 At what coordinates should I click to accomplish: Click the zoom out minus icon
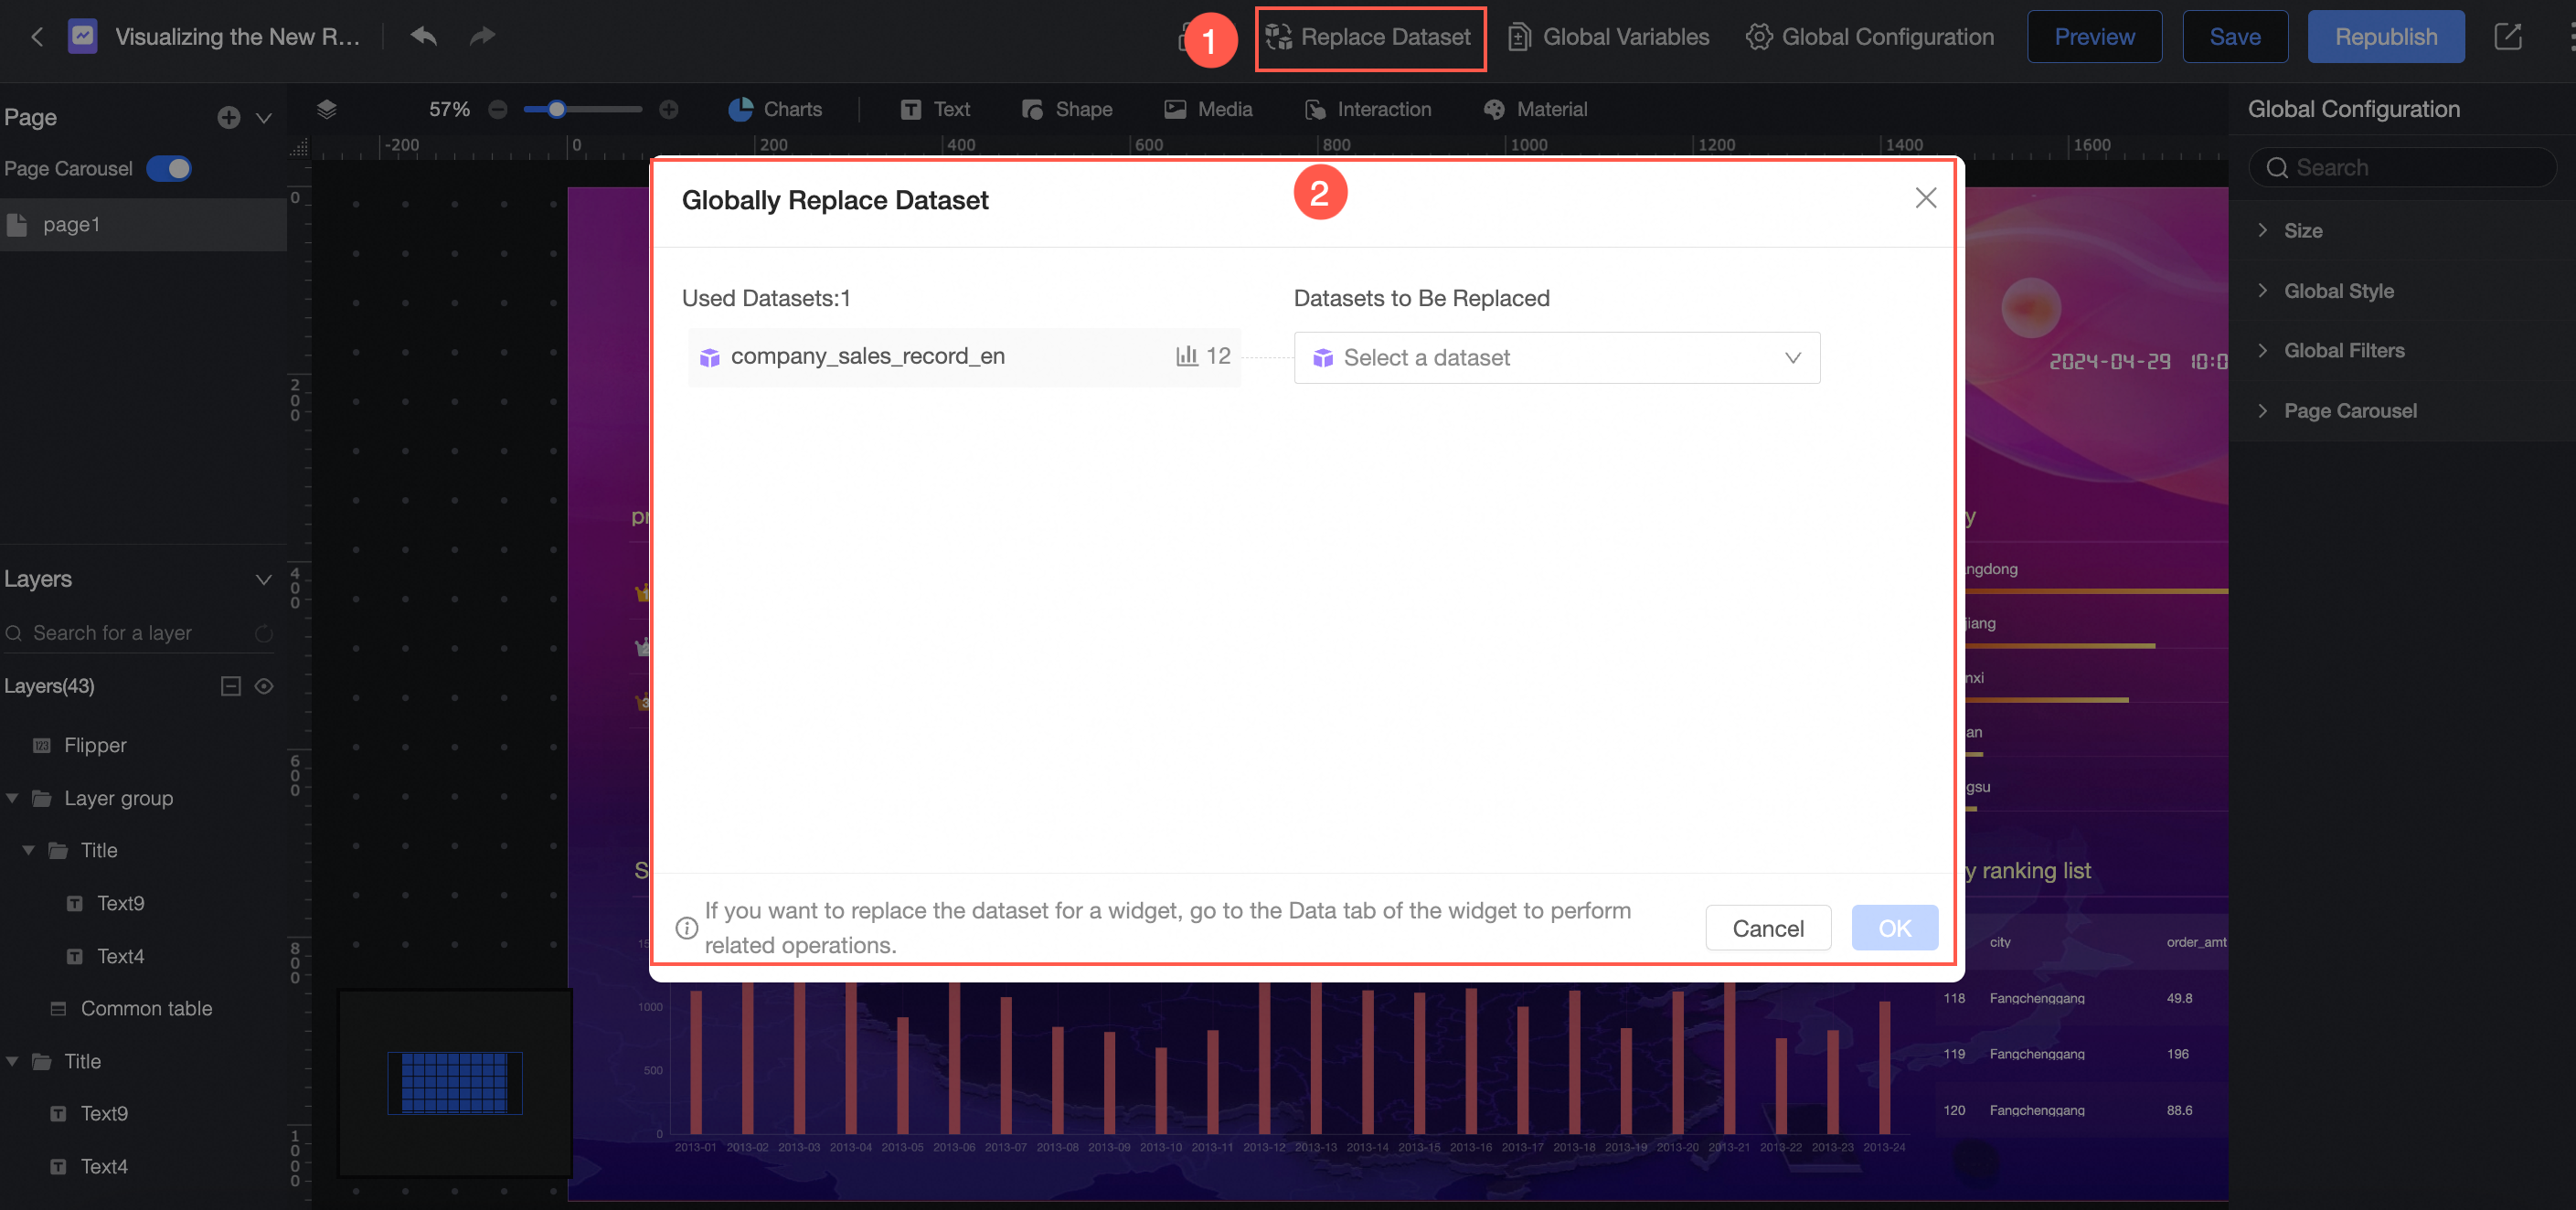point(498,110)
